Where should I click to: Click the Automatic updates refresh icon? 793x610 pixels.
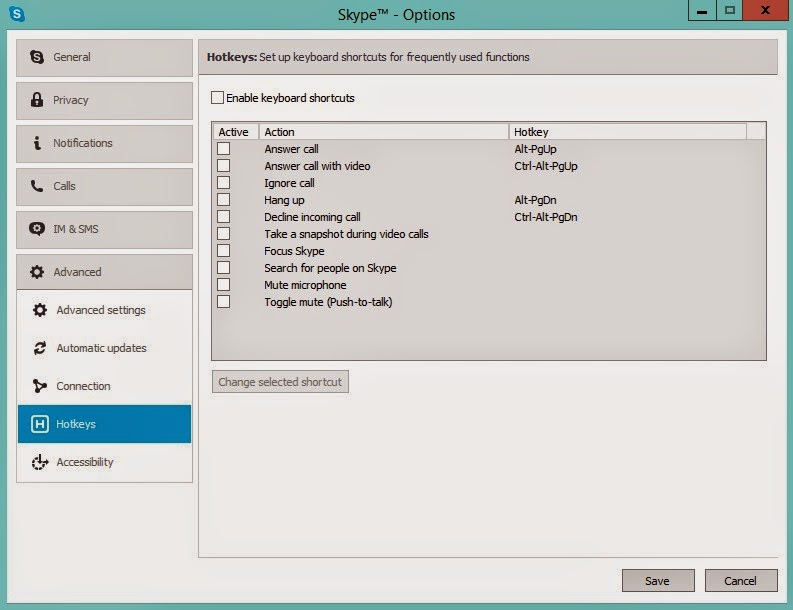tap(39, 348)
